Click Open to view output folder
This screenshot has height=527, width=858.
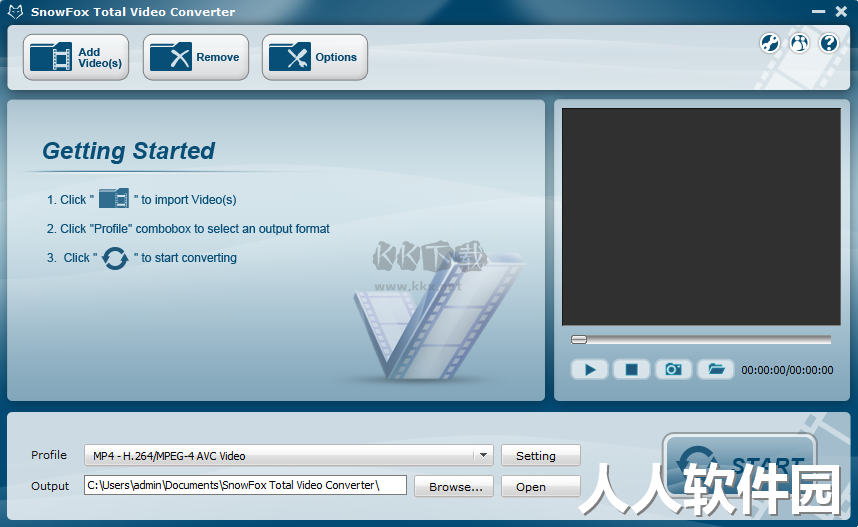pyautogui.click(x=541, y=487)
